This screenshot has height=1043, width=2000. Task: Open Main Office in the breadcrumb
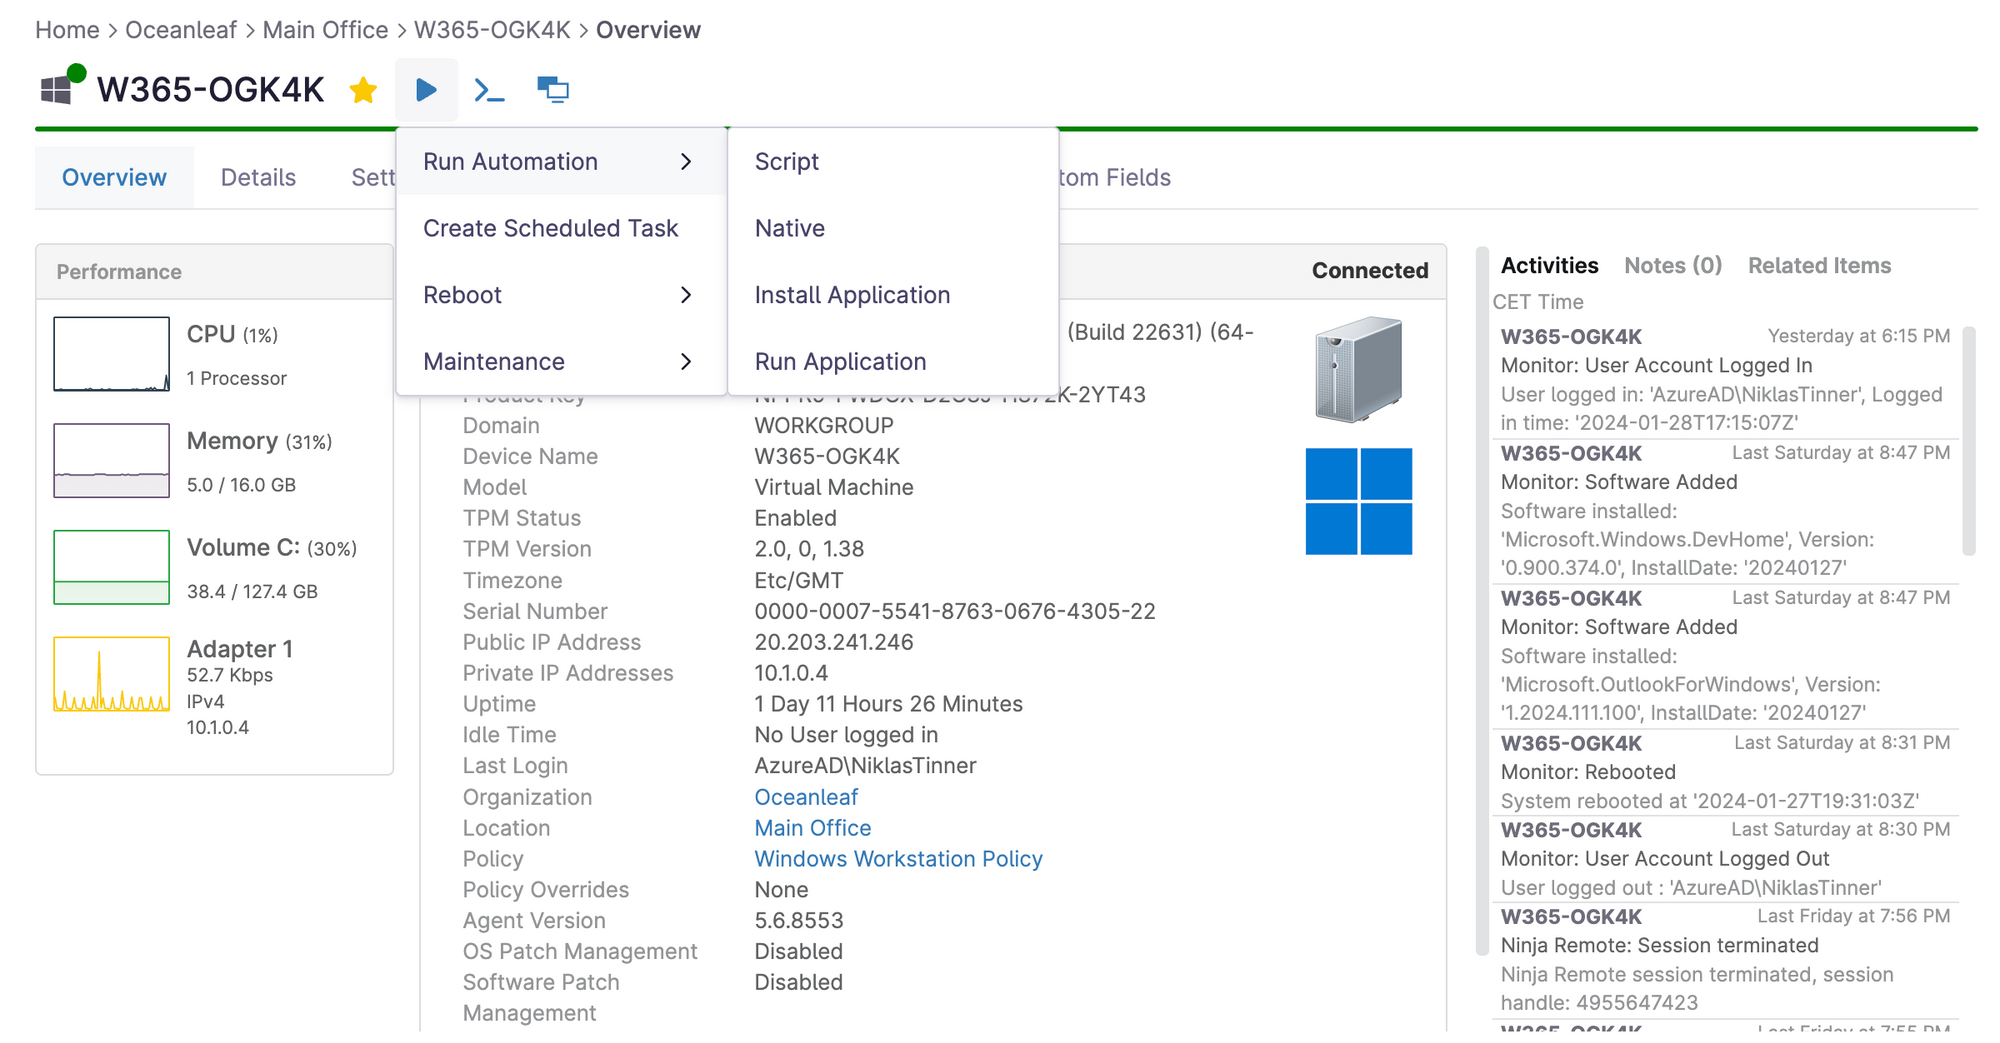click(325, 30)
